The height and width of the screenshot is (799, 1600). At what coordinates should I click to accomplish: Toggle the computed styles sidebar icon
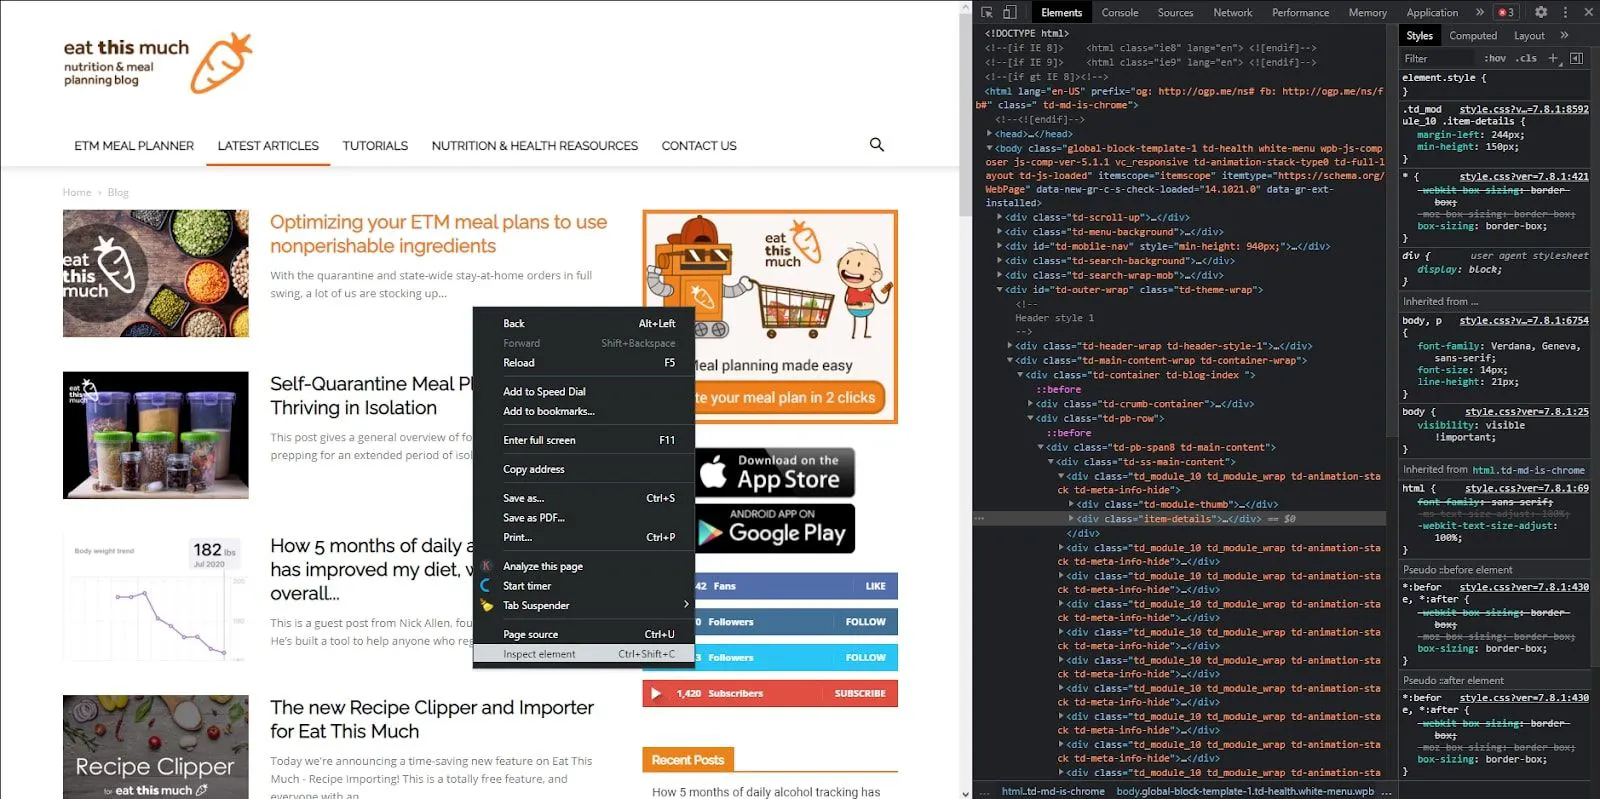pos(1577,58)
